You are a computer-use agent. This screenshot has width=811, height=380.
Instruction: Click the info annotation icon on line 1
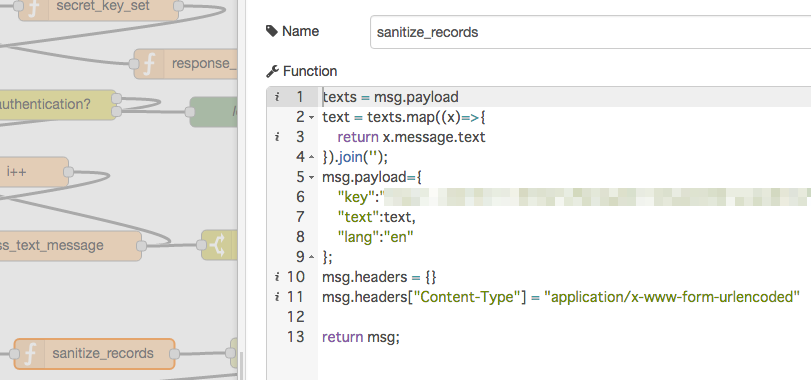click(277, 97)
